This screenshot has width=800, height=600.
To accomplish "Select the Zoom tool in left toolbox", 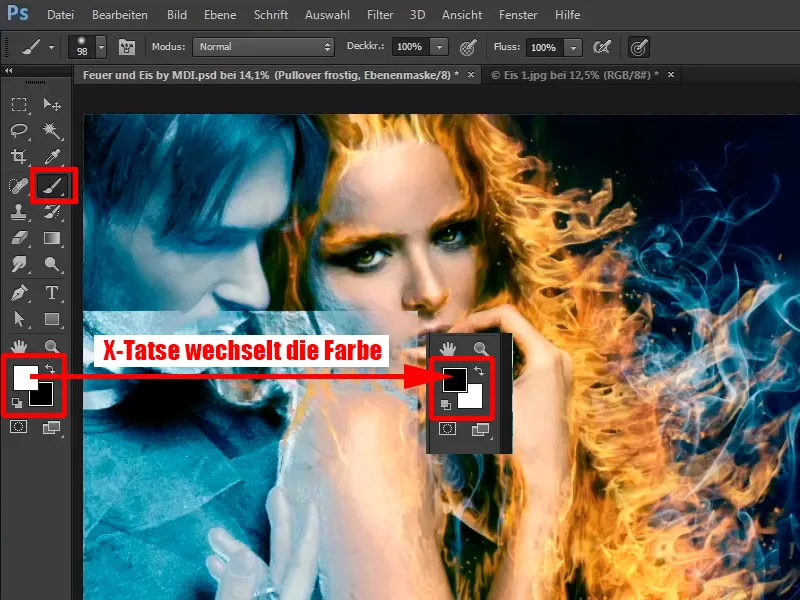I will (52, 347).
